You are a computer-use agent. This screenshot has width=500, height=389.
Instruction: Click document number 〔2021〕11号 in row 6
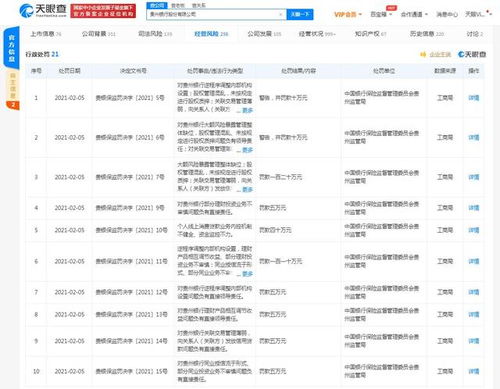coord(131,261)
